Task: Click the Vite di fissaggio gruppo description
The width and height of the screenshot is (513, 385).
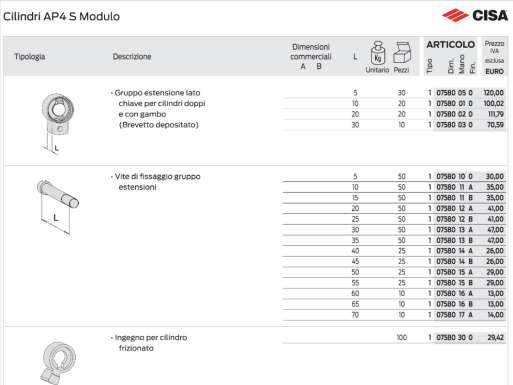Action: click(x=156, y=182)
